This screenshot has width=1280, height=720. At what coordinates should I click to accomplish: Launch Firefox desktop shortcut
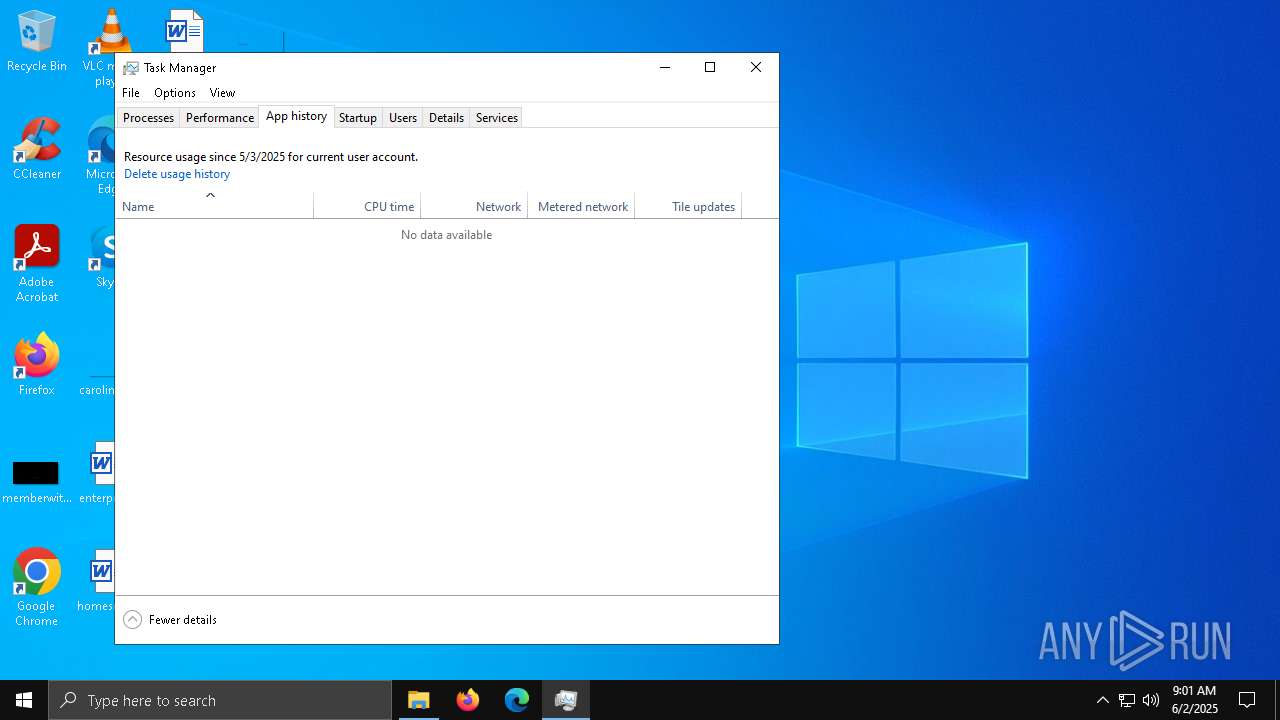(37, 365)
